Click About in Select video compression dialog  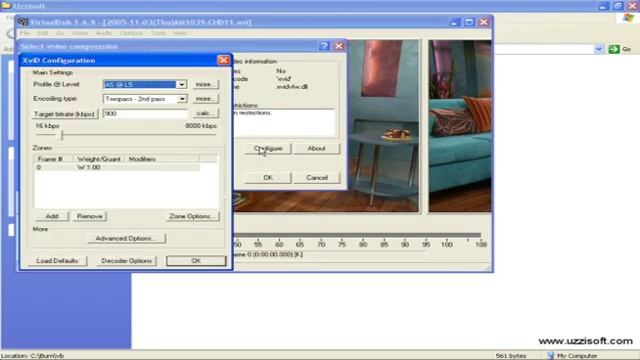point(317,149)
